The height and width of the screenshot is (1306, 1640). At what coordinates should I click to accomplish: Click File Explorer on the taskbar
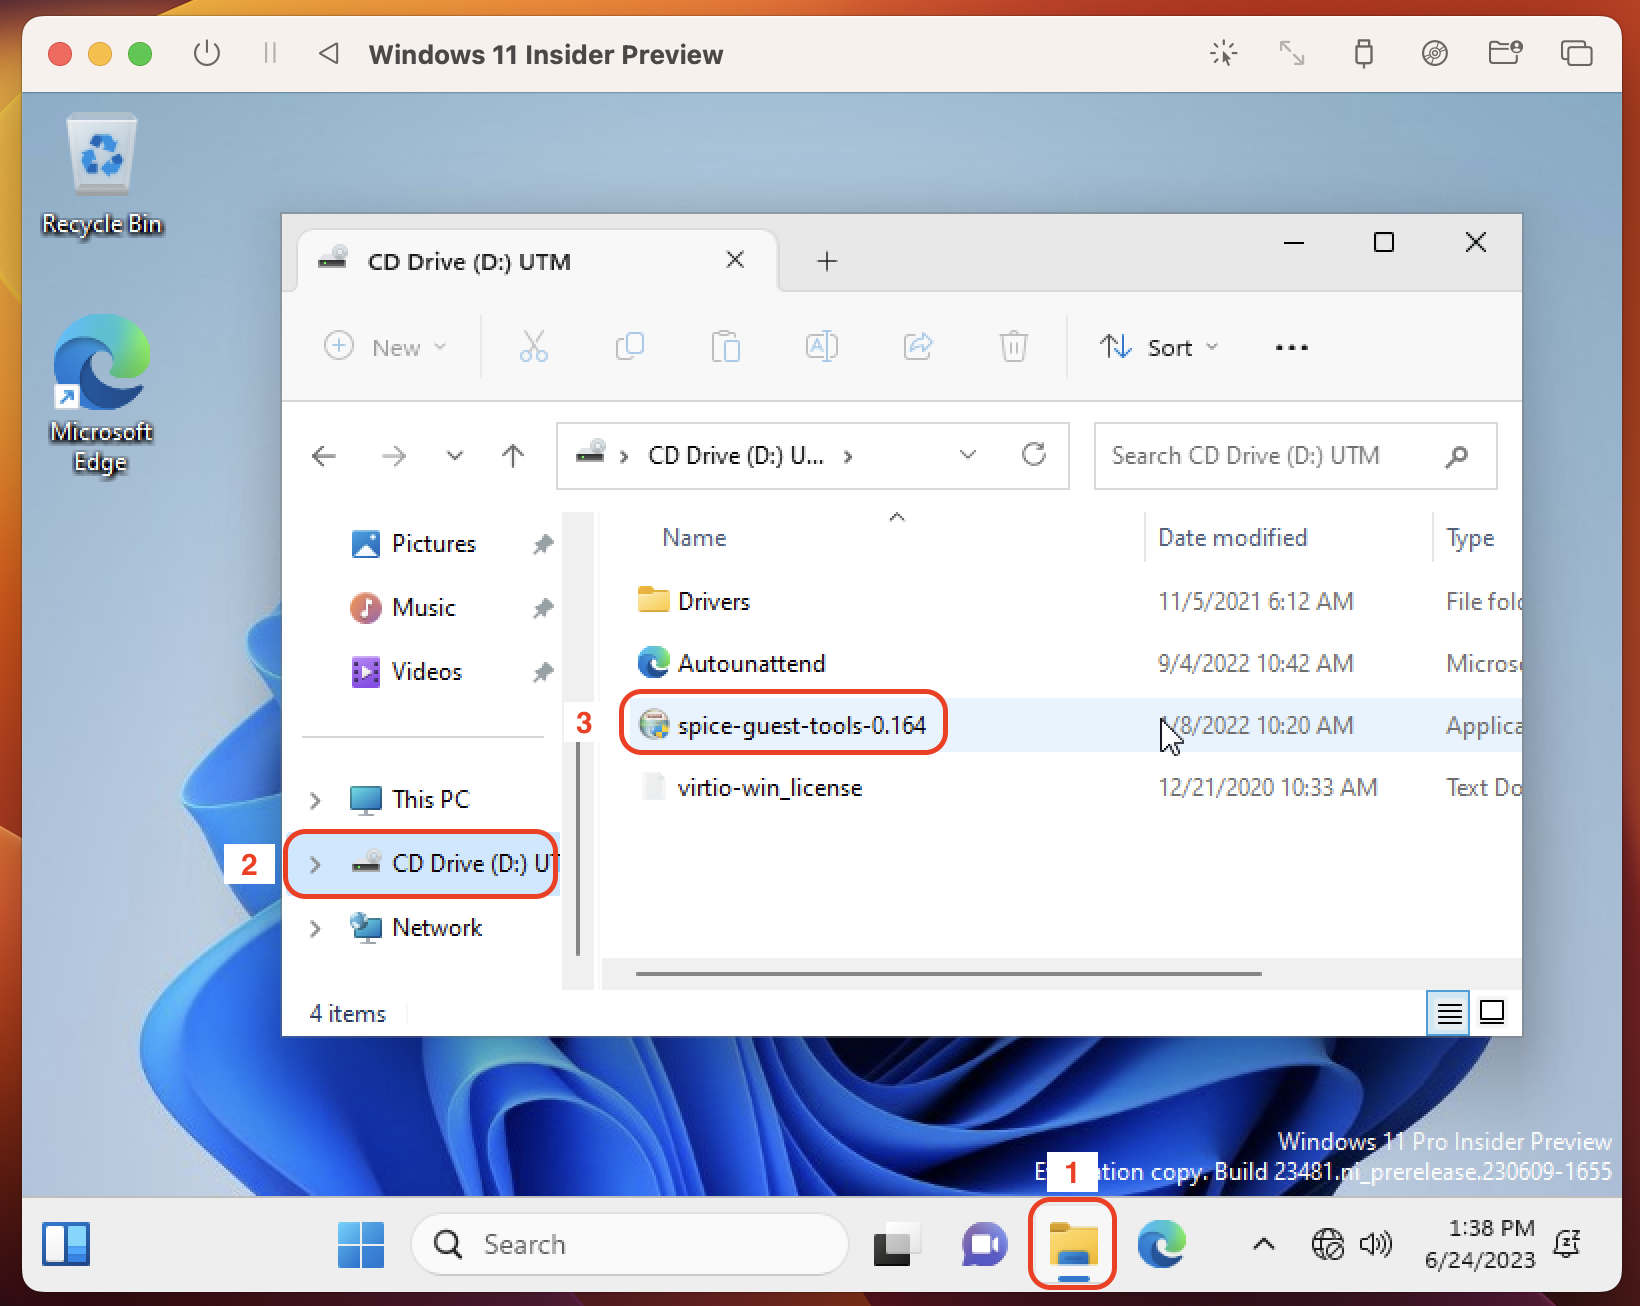tap(1073, 1245)
